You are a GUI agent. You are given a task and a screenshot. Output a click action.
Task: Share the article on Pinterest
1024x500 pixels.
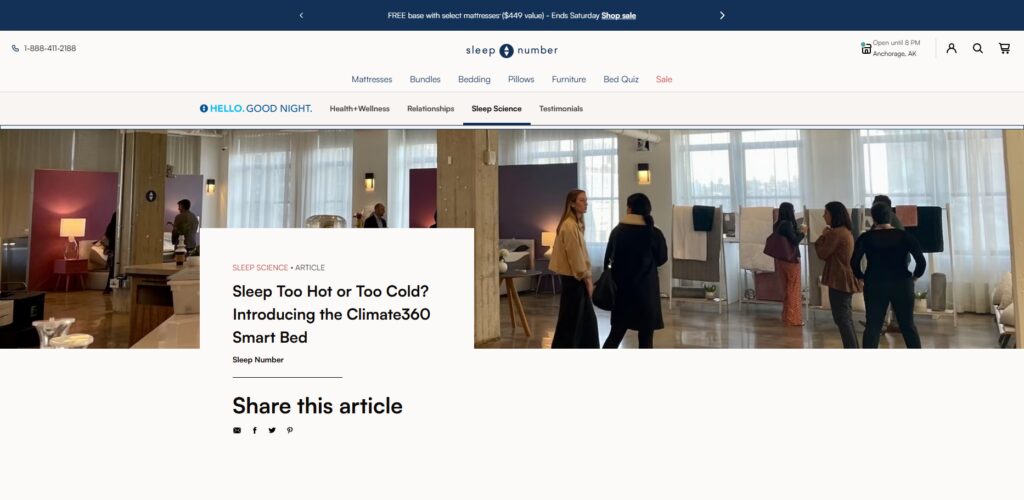pyautogui.click(x=290, y=430)
